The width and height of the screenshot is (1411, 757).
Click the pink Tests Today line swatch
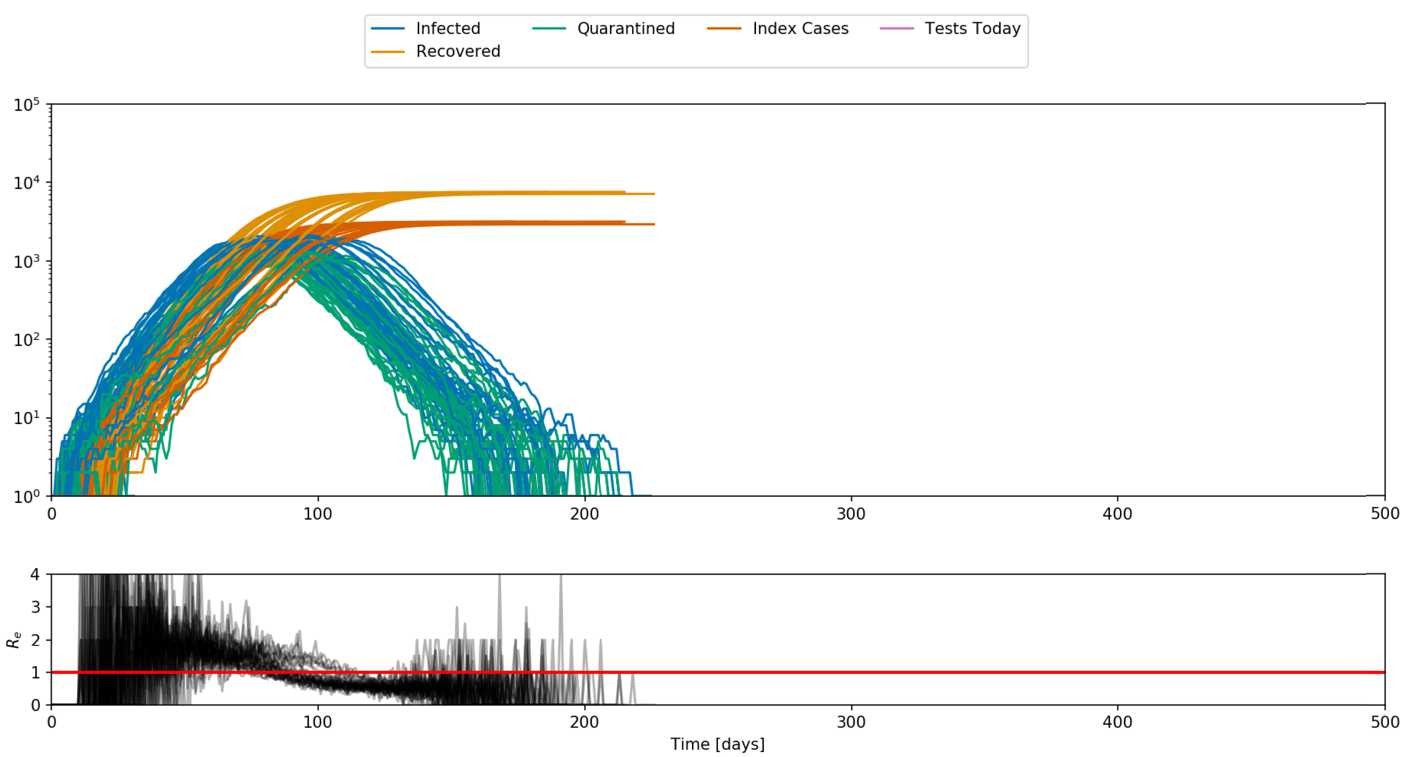897,29
